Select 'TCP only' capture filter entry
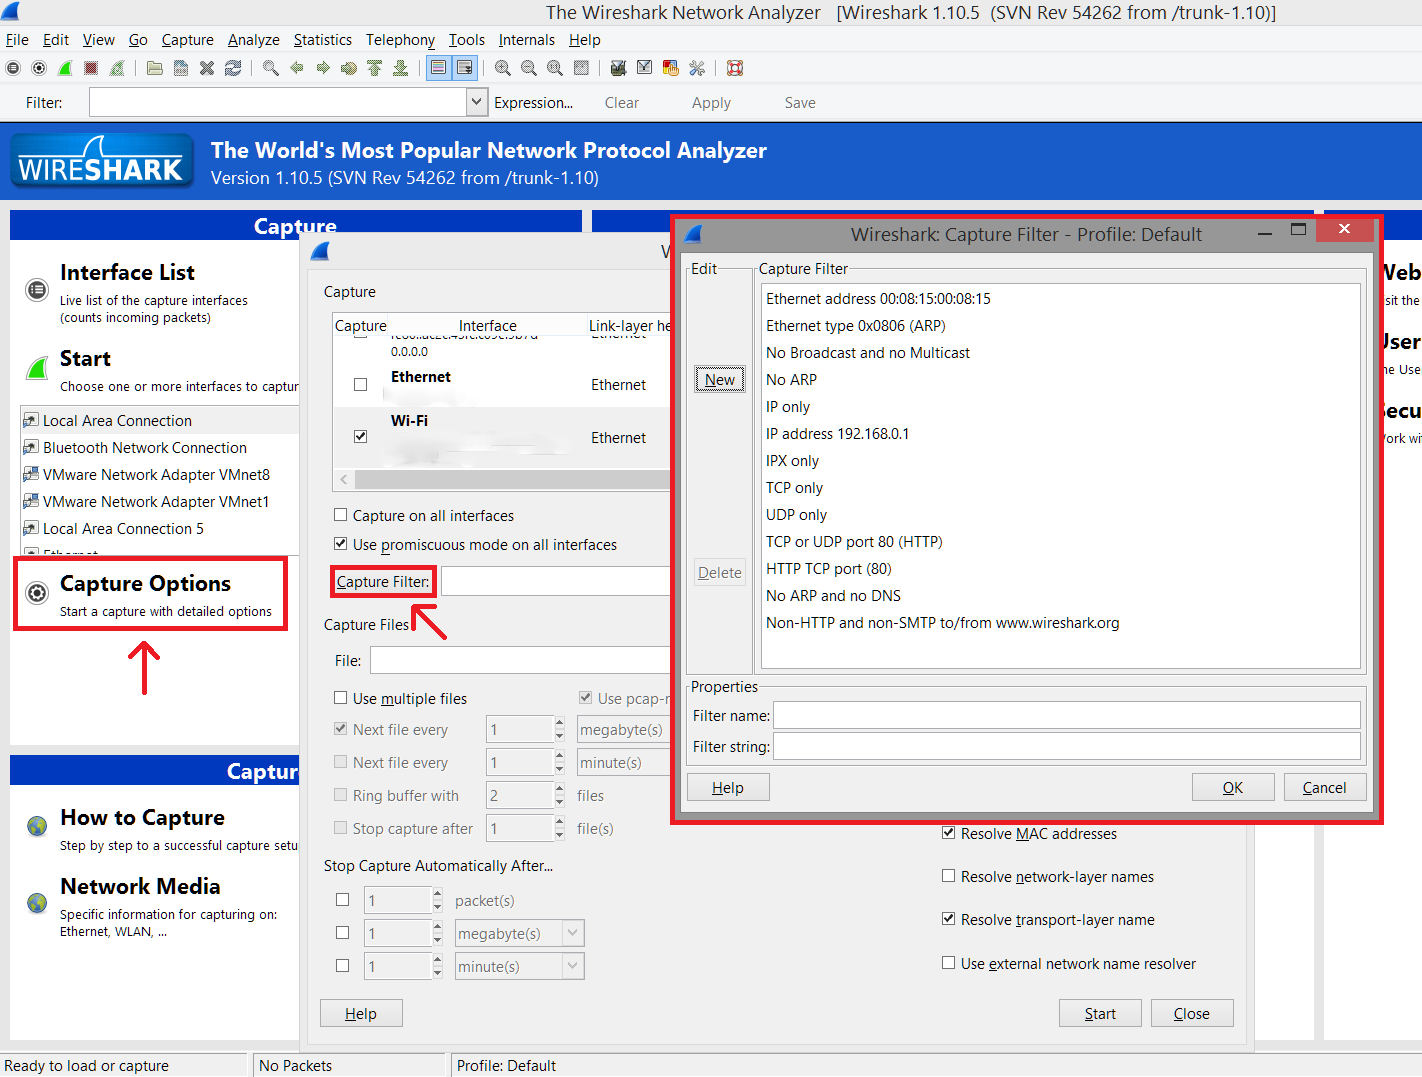The height and width of the screenshot is (1077, 1422). (795, 487)
